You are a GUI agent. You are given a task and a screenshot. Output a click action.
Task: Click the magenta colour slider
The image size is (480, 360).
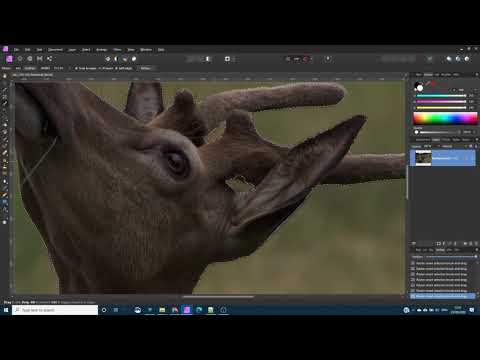click(x=441, y=102)
